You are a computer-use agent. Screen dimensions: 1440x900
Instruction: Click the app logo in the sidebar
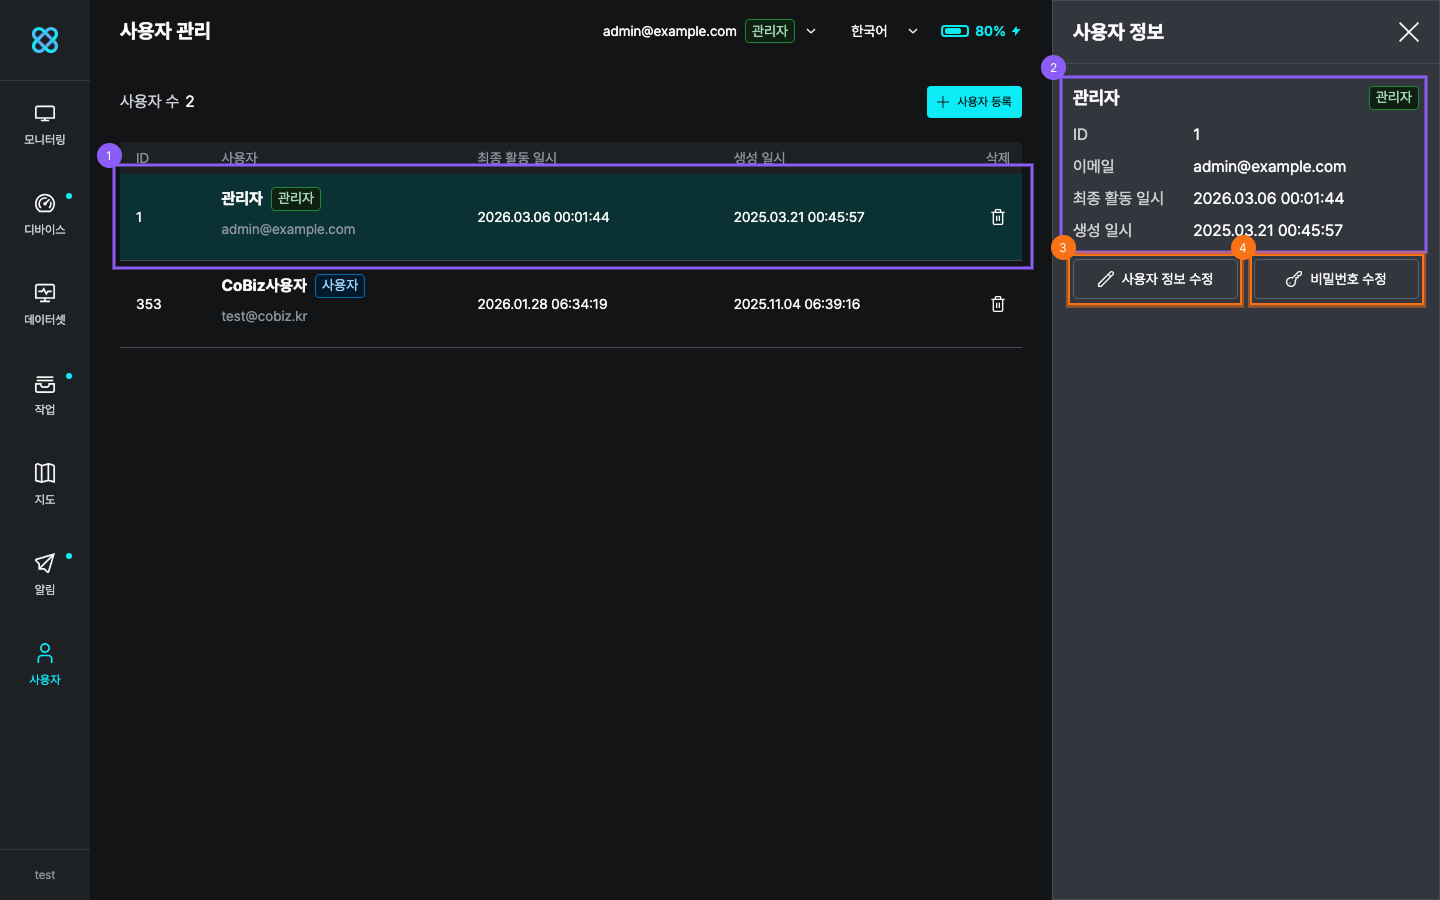[45, 40]
